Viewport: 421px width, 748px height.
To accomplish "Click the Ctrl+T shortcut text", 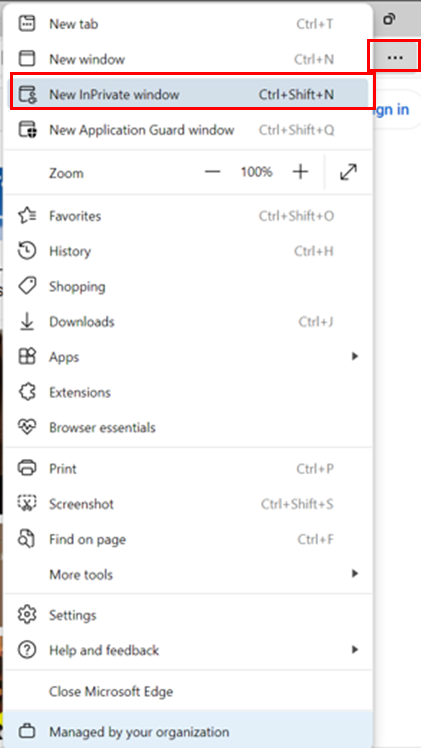I will click(x=315, y=24).
